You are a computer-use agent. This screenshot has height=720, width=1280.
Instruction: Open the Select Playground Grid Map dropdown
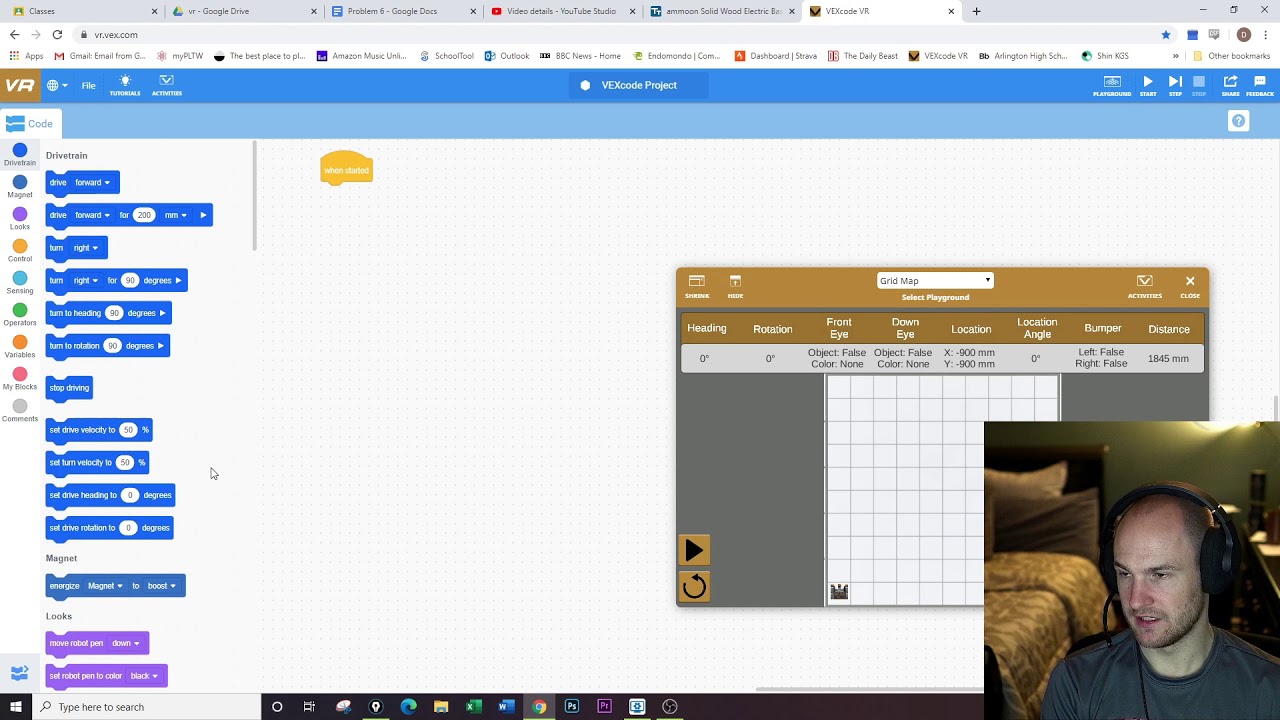tap(935, 281)
